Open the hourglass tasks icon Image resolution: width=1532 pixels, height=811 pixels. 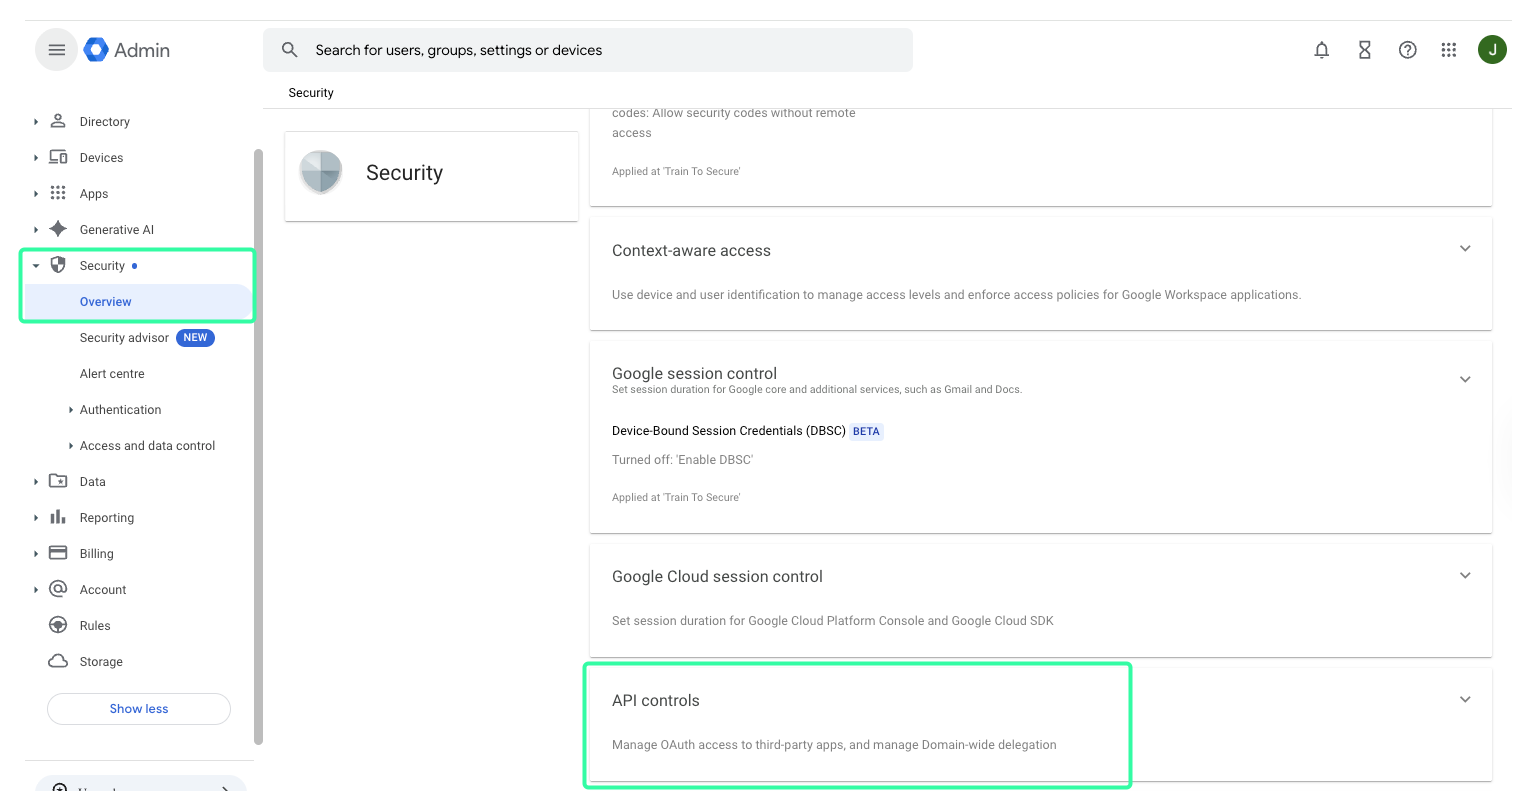[x=1364, y=50]
